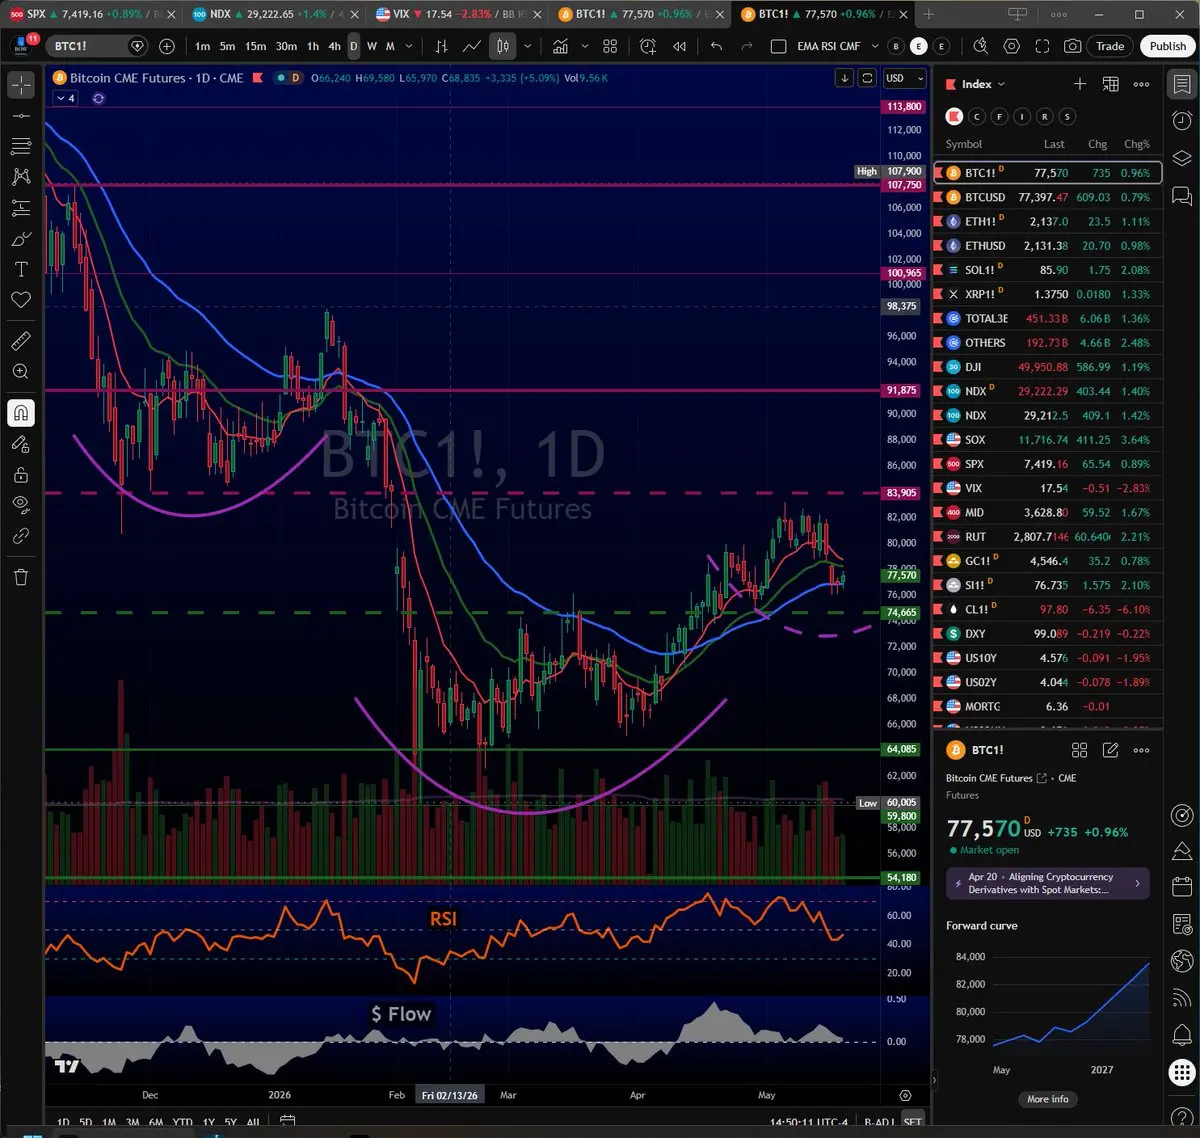The image size is (1200, 1138).
Task: Click the create alert icon in top toolbar
Action: pos(648,46)
